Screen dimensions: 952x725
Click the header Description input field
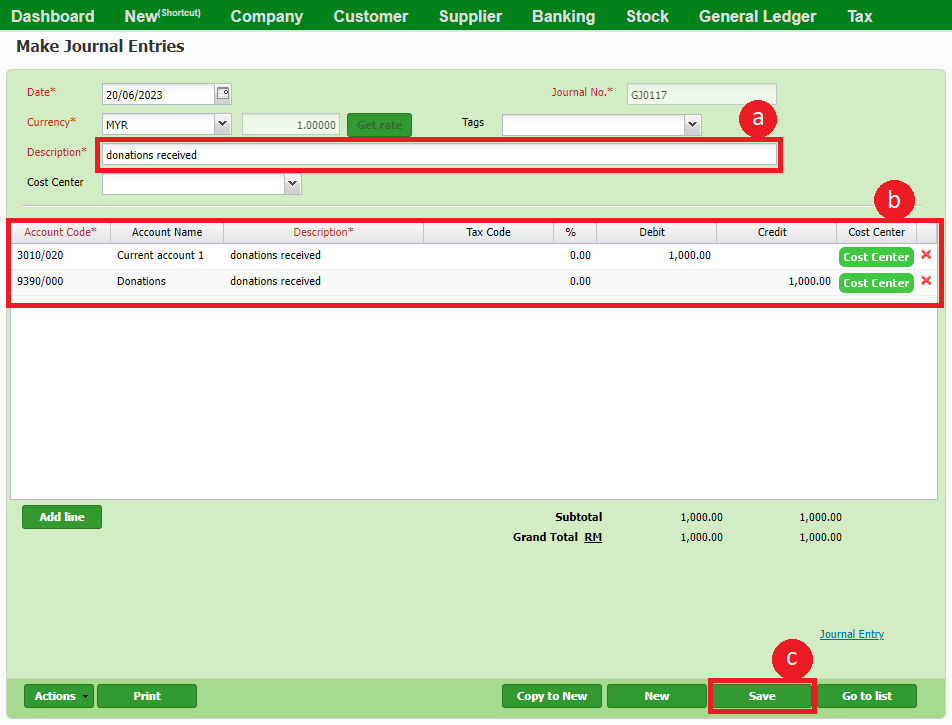pos(440,154)
